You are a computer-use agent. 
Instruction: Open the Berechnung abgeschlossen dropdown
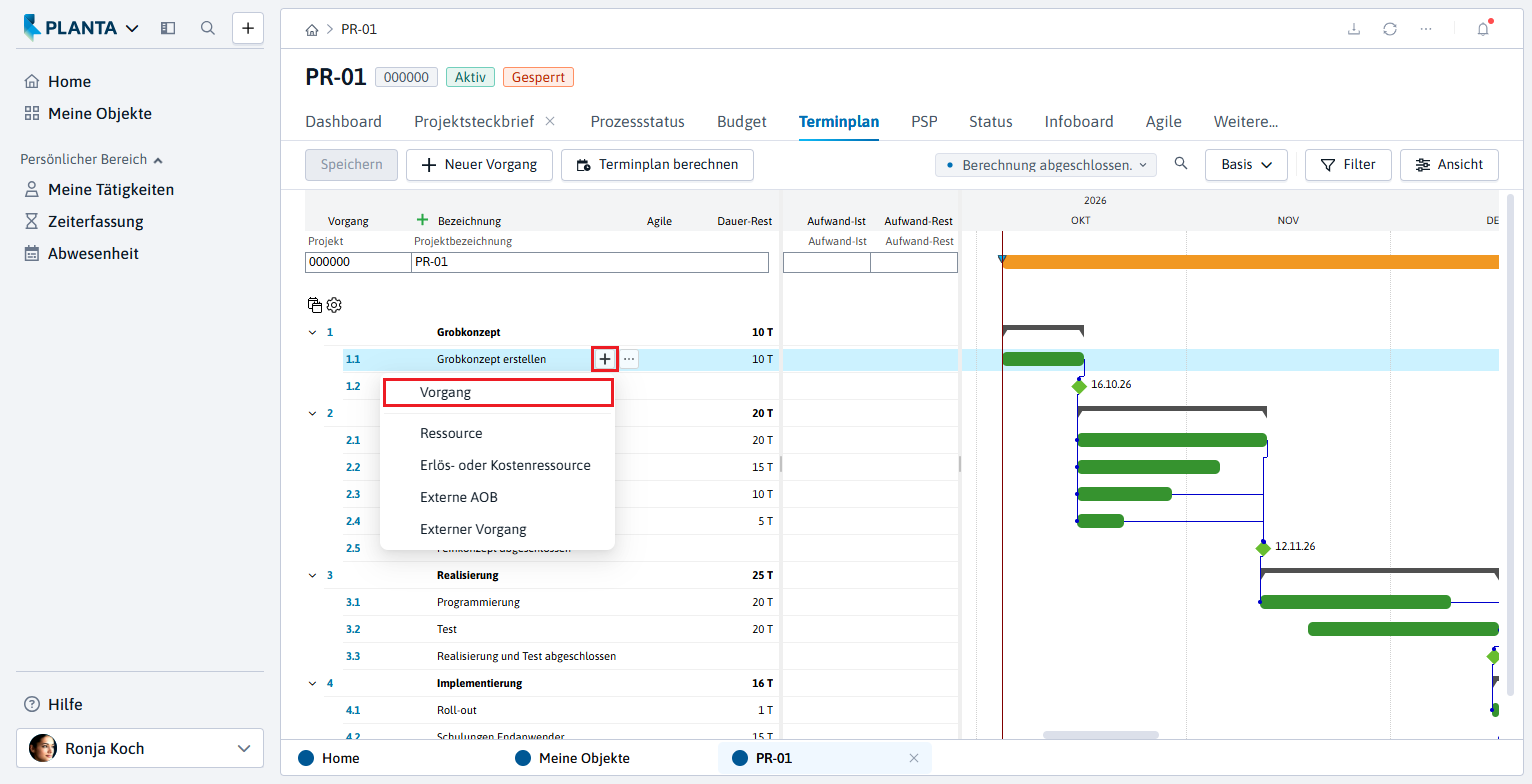click(1045, 165)
